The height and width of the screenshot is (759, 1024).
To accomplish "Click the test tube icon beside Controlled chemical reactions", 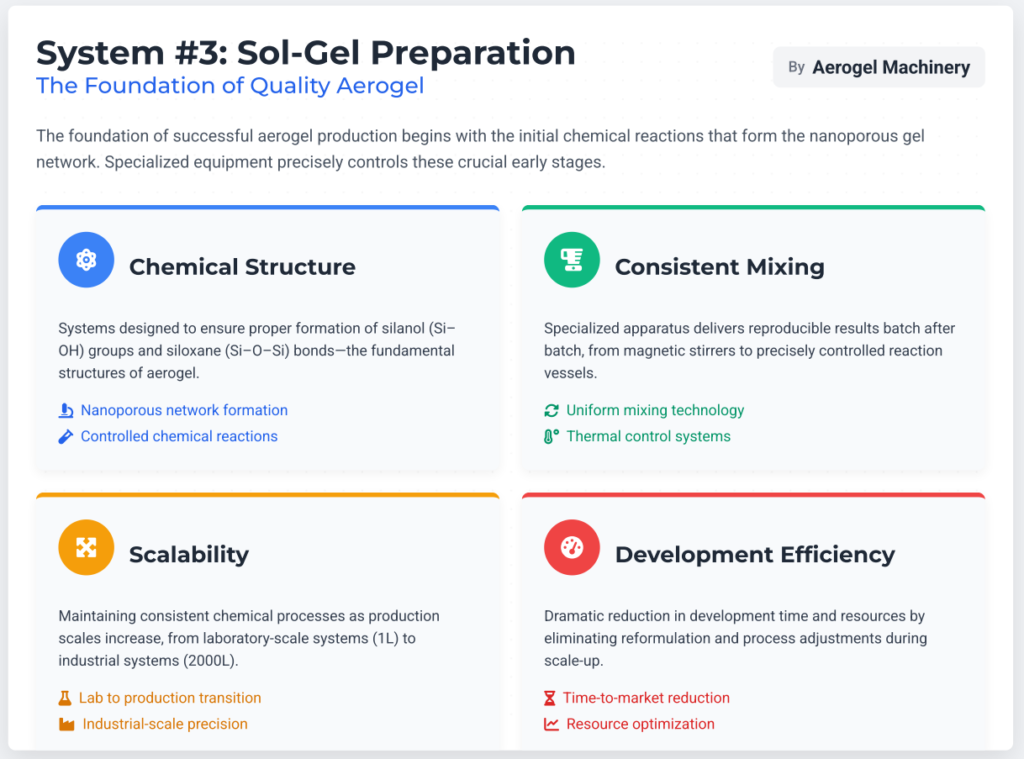I will pos(66,436).
